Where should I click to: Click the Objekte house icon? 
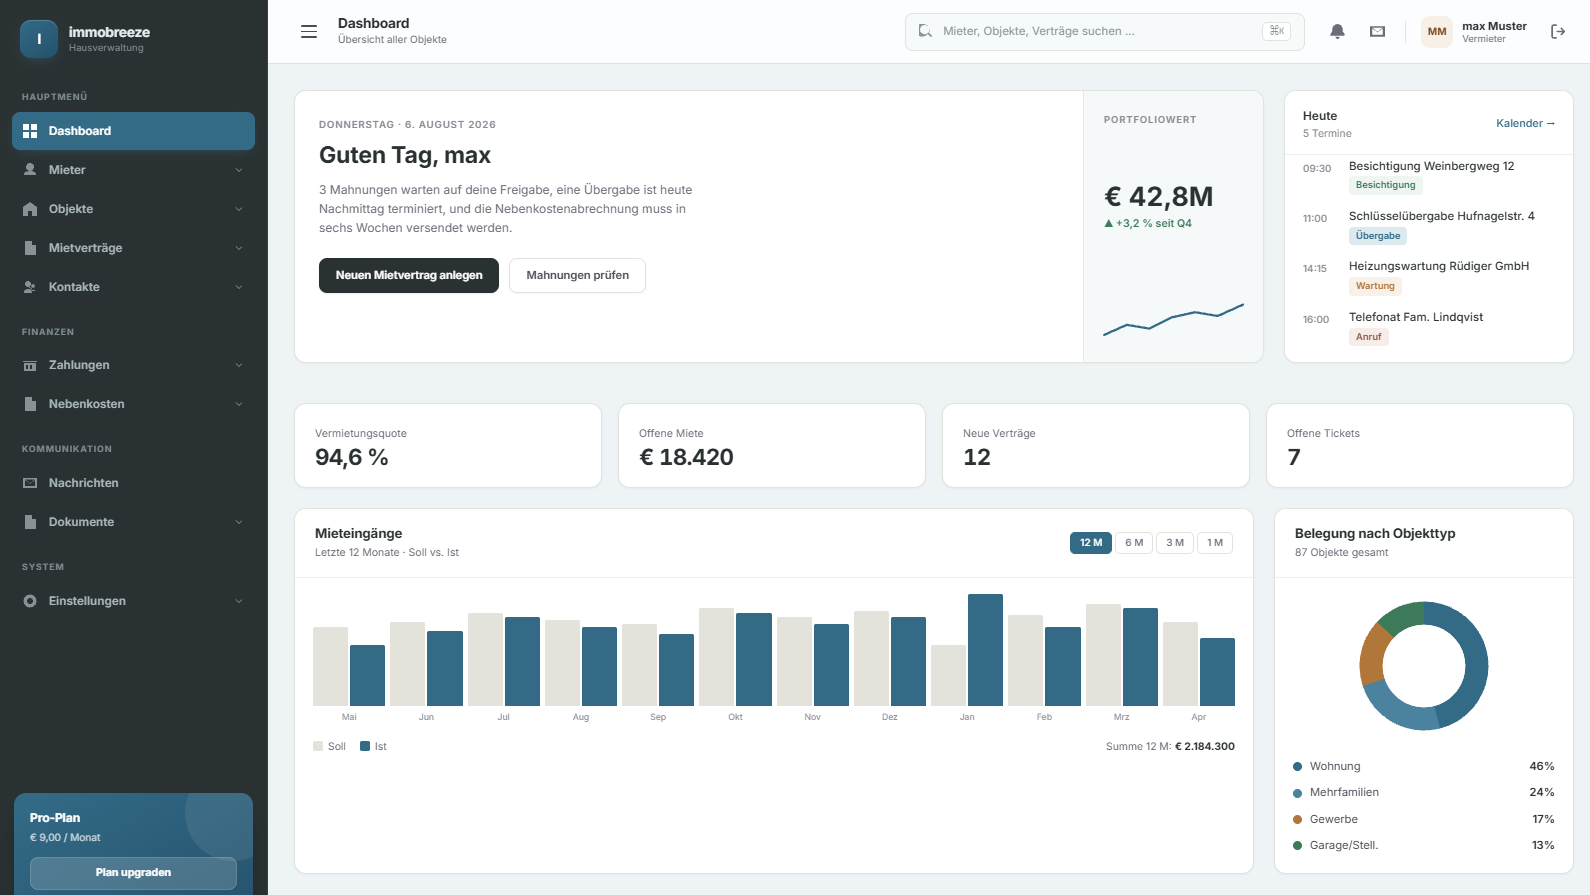30,209
